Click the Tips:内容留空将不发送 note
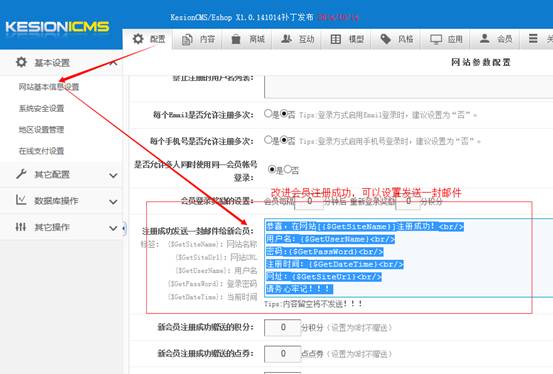Viewport: 553px width, 374px height. click(x=313, y=304)
